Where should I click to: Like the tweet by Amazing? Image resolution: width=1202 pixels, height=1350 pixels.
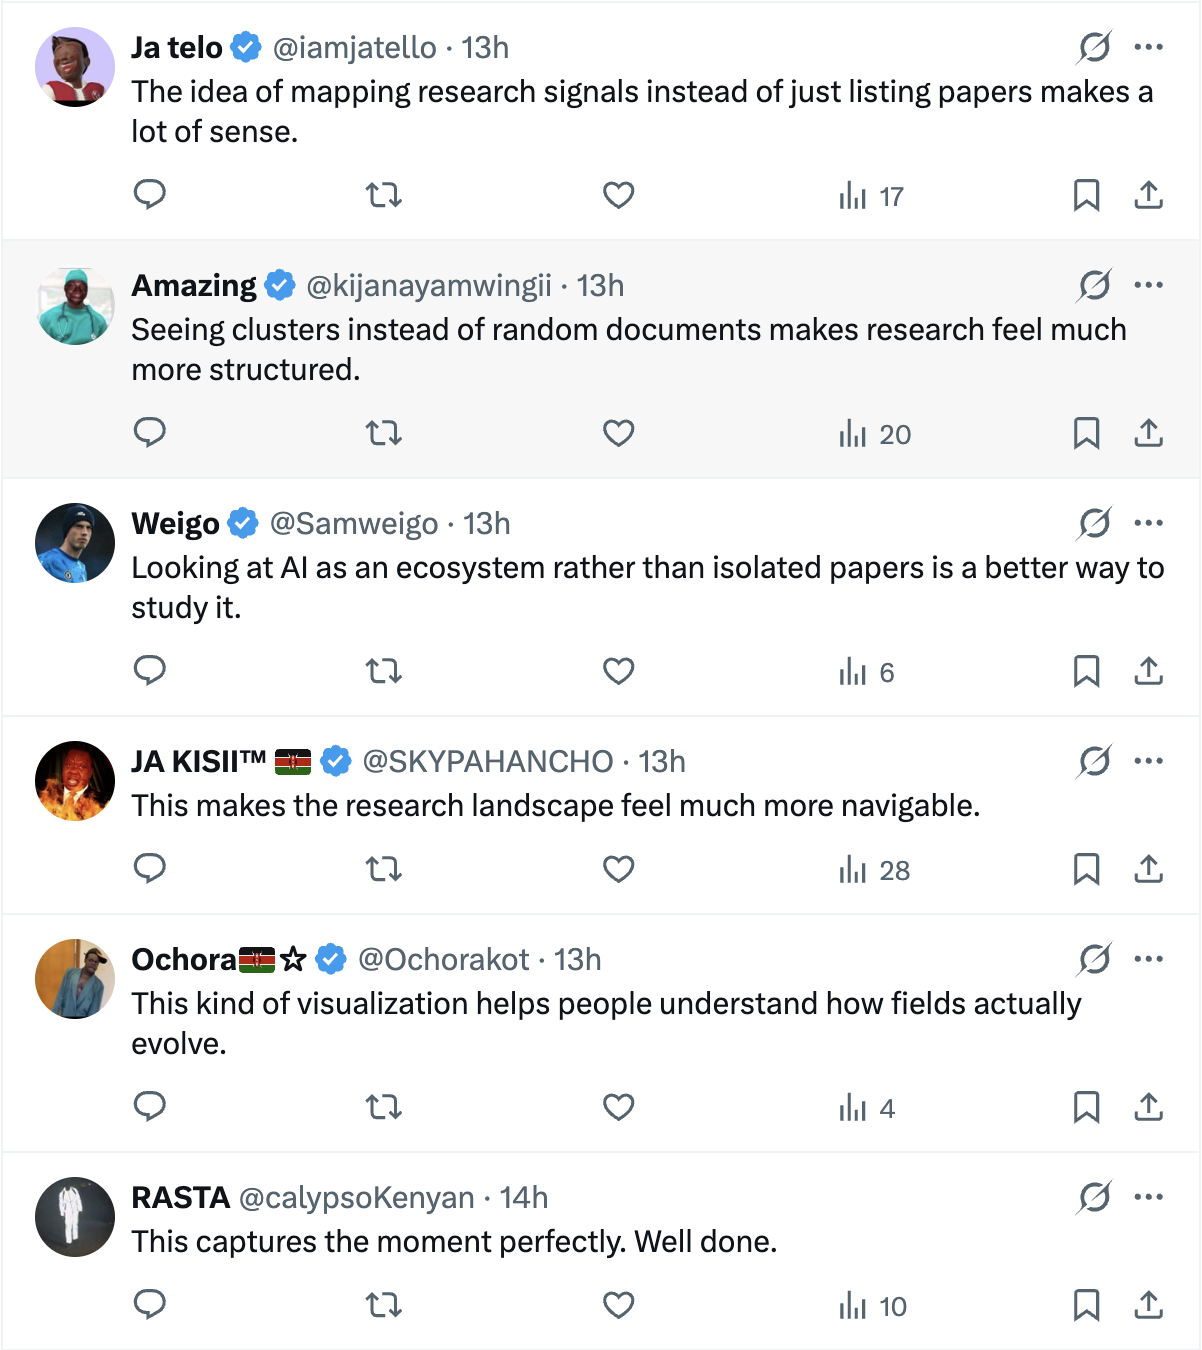(x=619, y=433)
